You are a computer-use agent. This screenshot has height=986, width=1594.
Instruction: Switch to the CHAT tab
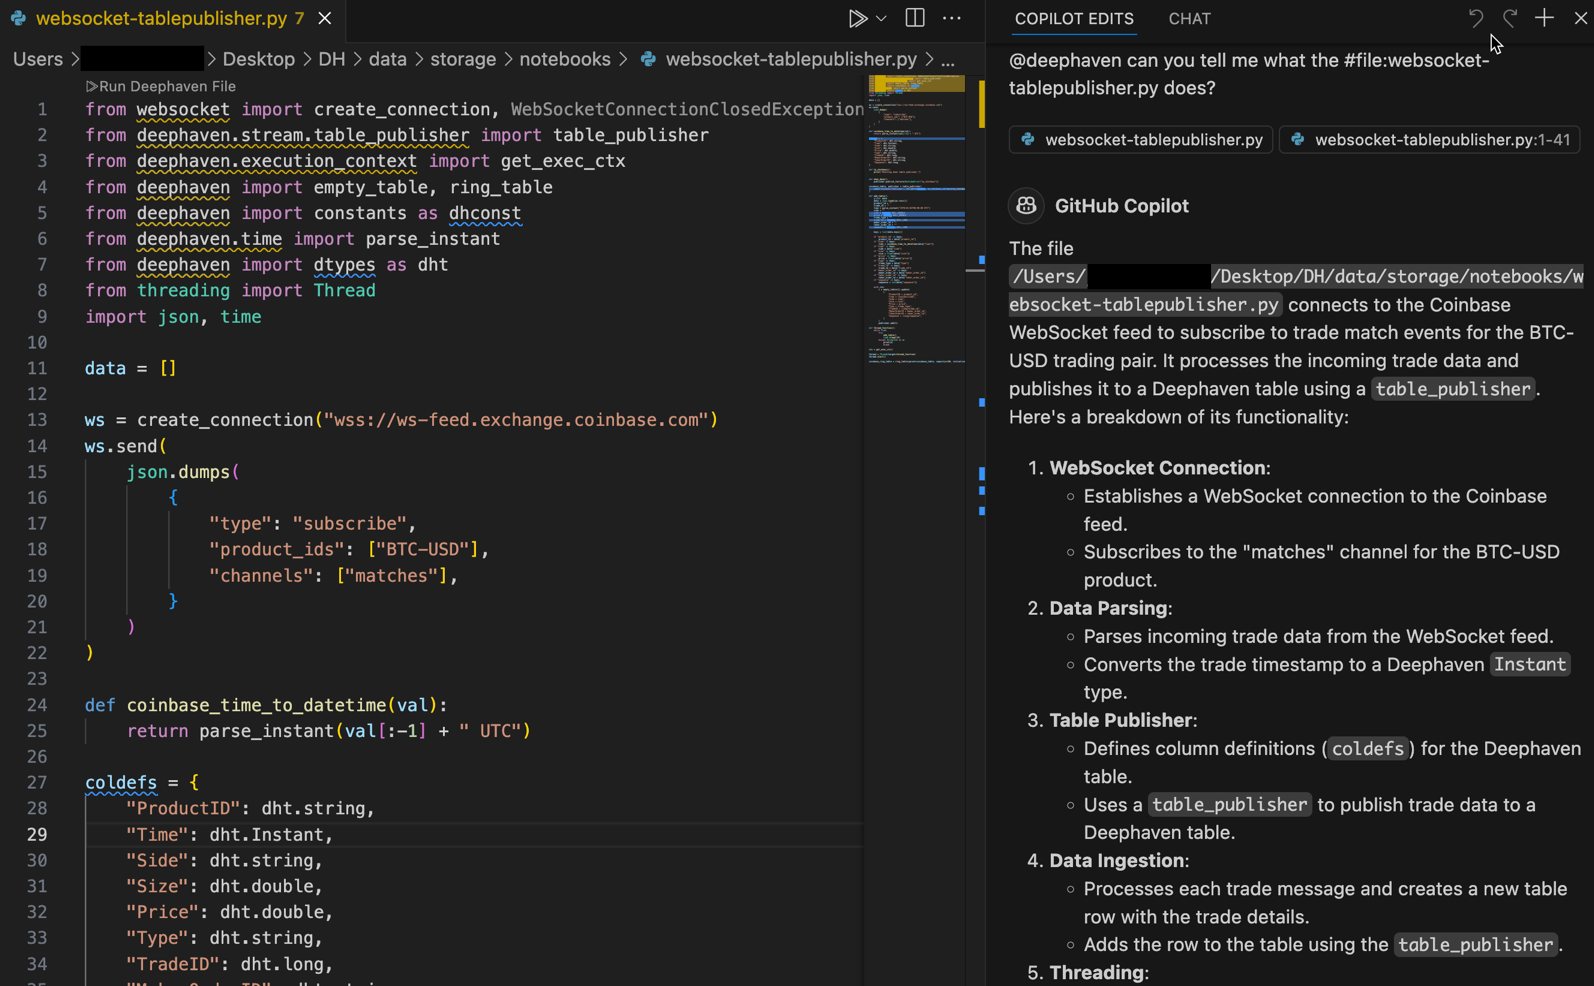tap(1189, 19)
